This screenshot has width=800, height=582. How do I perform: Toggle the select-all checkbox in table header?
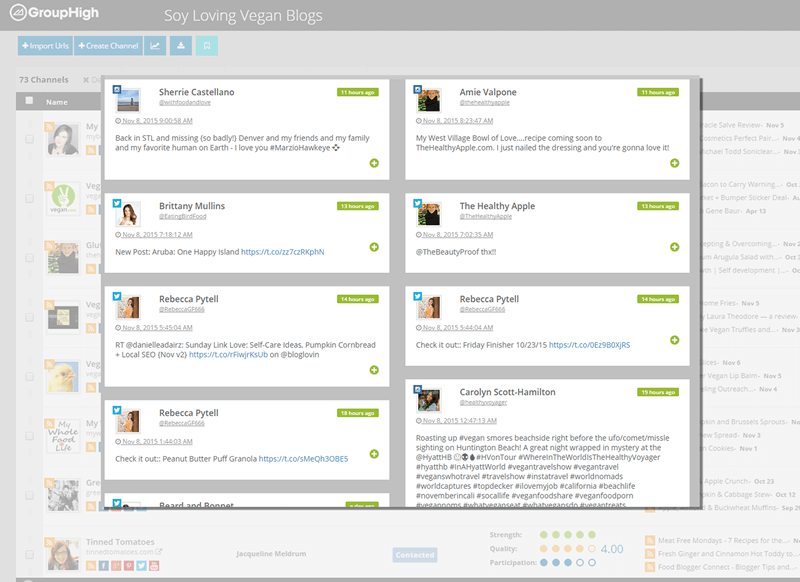(x=29, y=101)
